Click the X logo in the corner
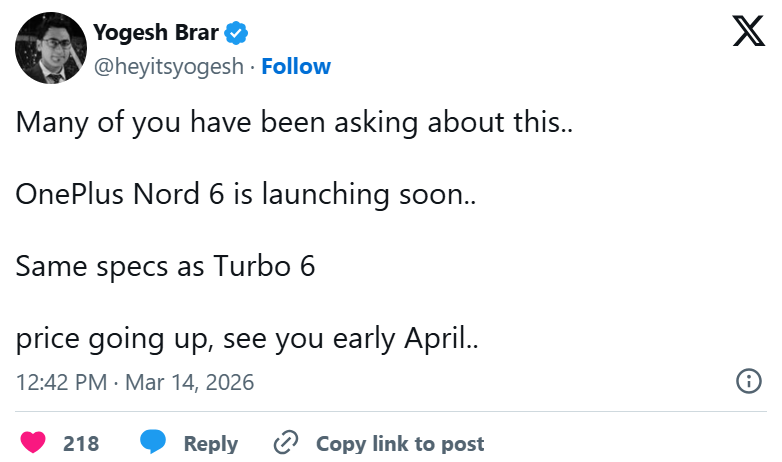Screen dimensions: 782x462 click(x=748, y=33)
